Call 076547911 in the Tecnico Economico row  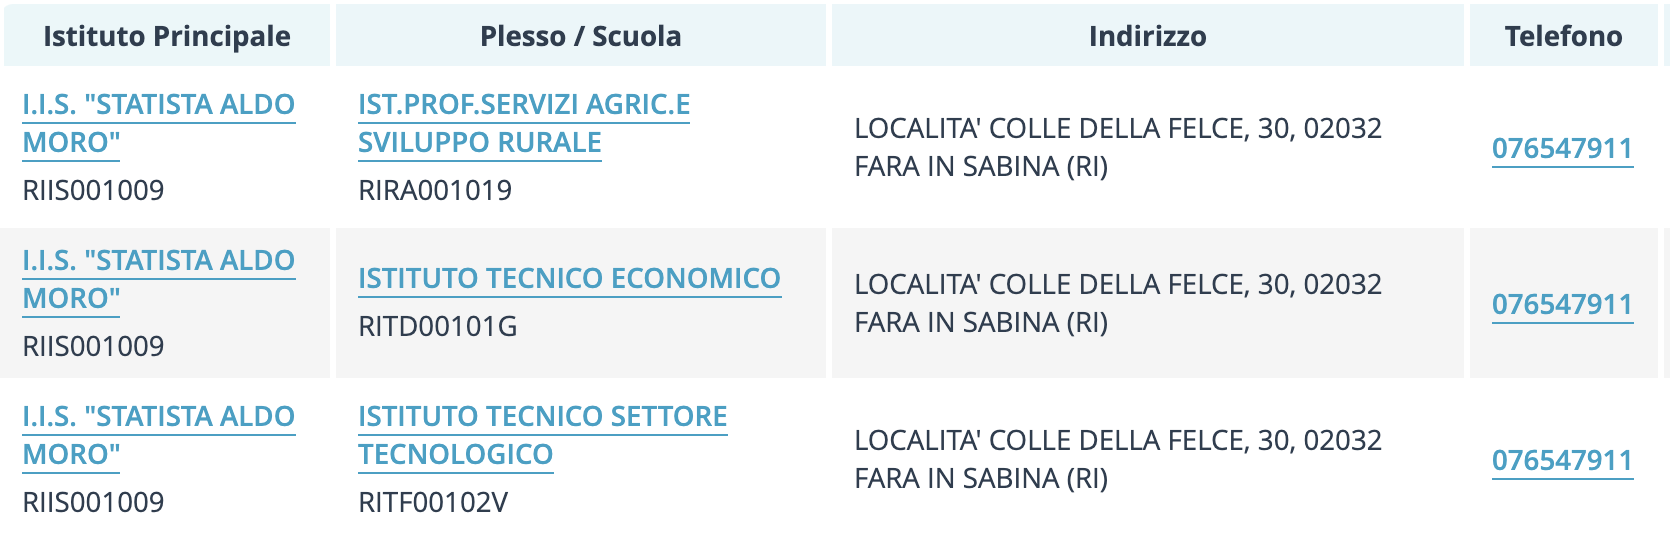pyautogui.click(x=1562, y=304)
